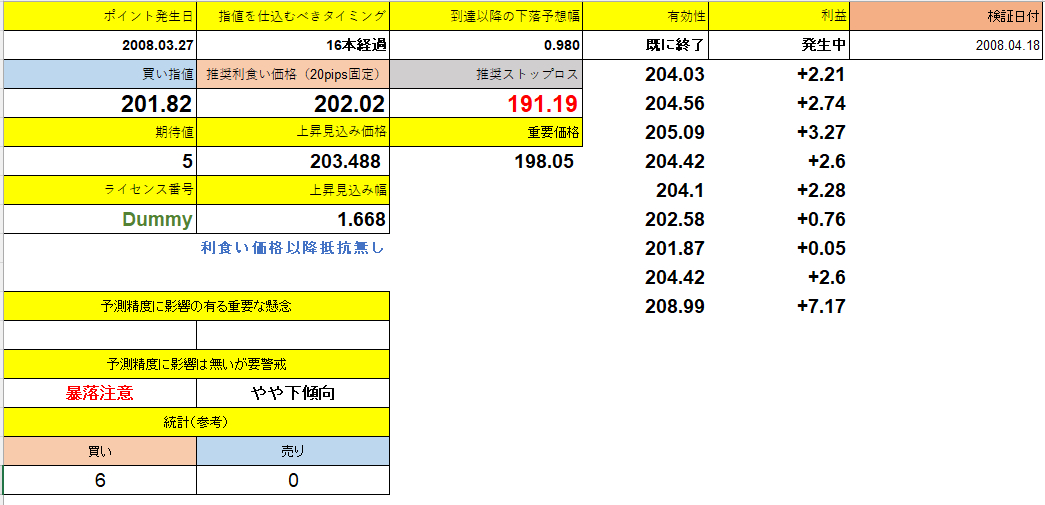The width and height of the screenshot is (1045, 505).
Task: Click the green Dummy license cell
Action: (100, 219)
